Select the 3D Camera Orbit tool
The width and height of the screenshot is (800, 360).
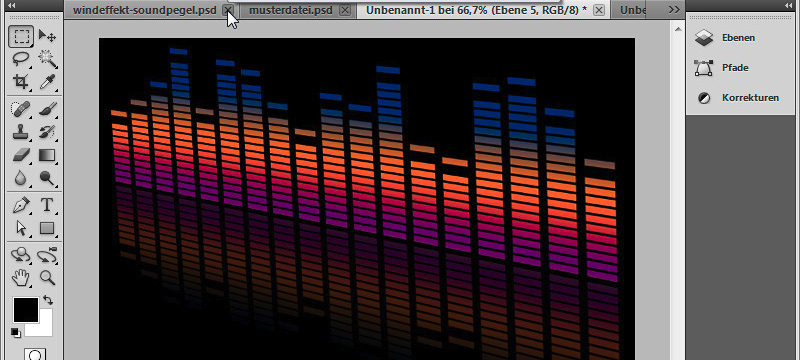47,254
